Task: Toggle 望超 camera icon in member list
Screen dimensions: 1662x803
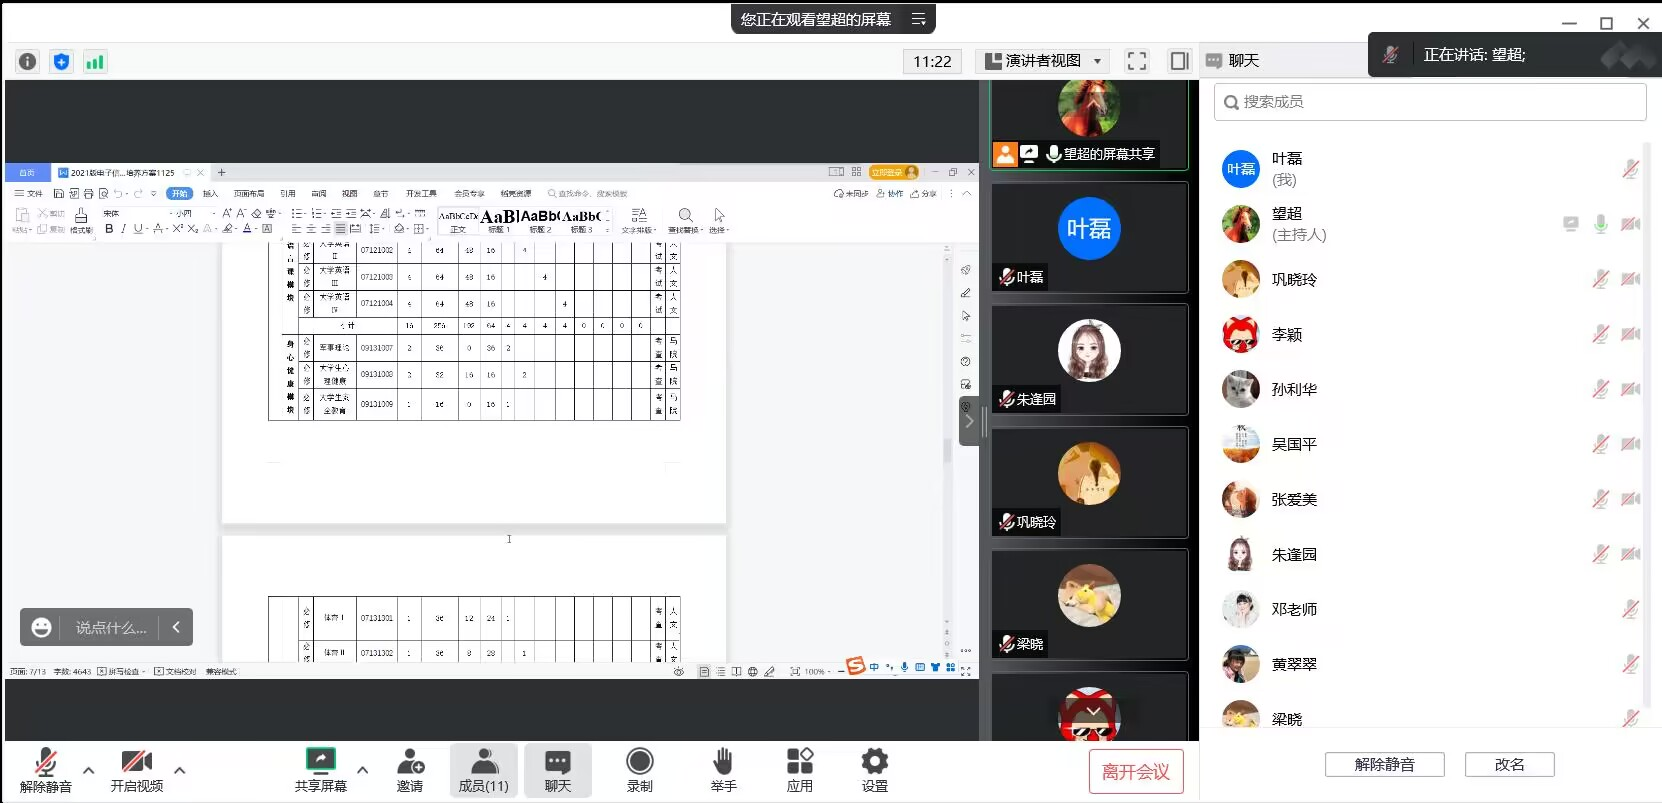Action: [x=1630, y=224]
